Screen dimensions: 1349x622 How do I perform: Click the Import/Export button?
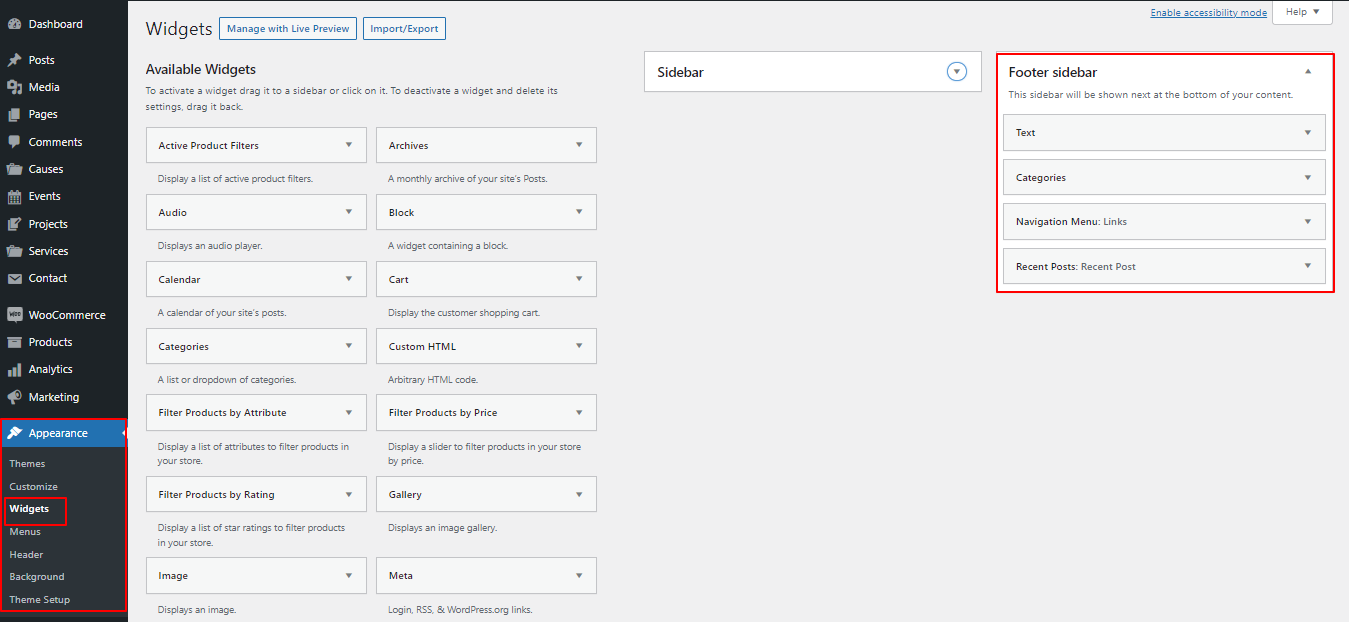tap(404, 29)
